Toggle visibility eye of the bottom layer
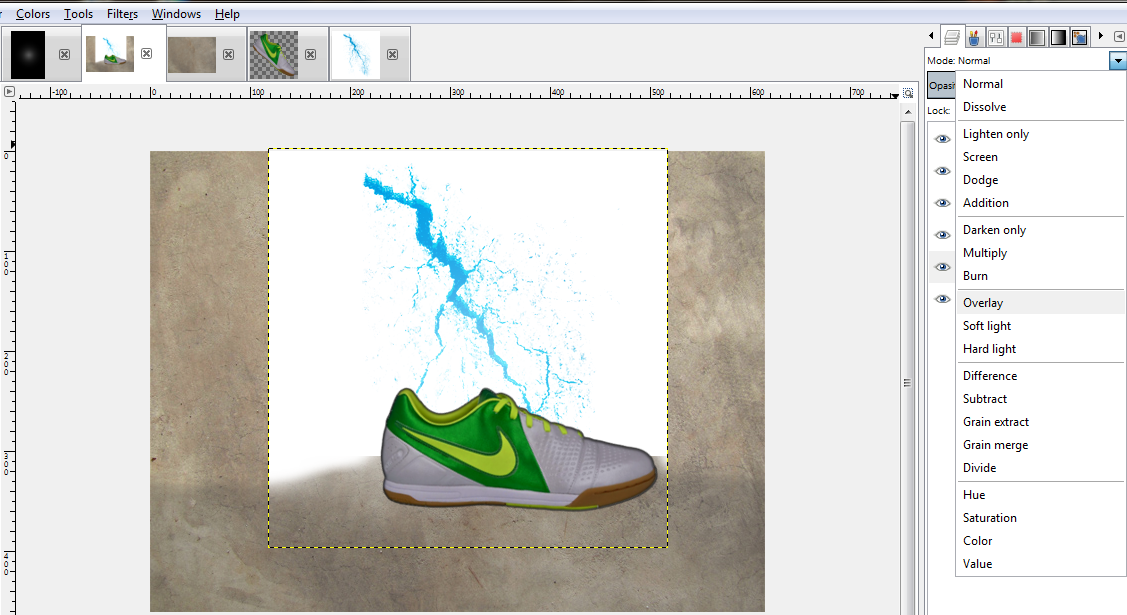1127x615 pixels. 942,299
